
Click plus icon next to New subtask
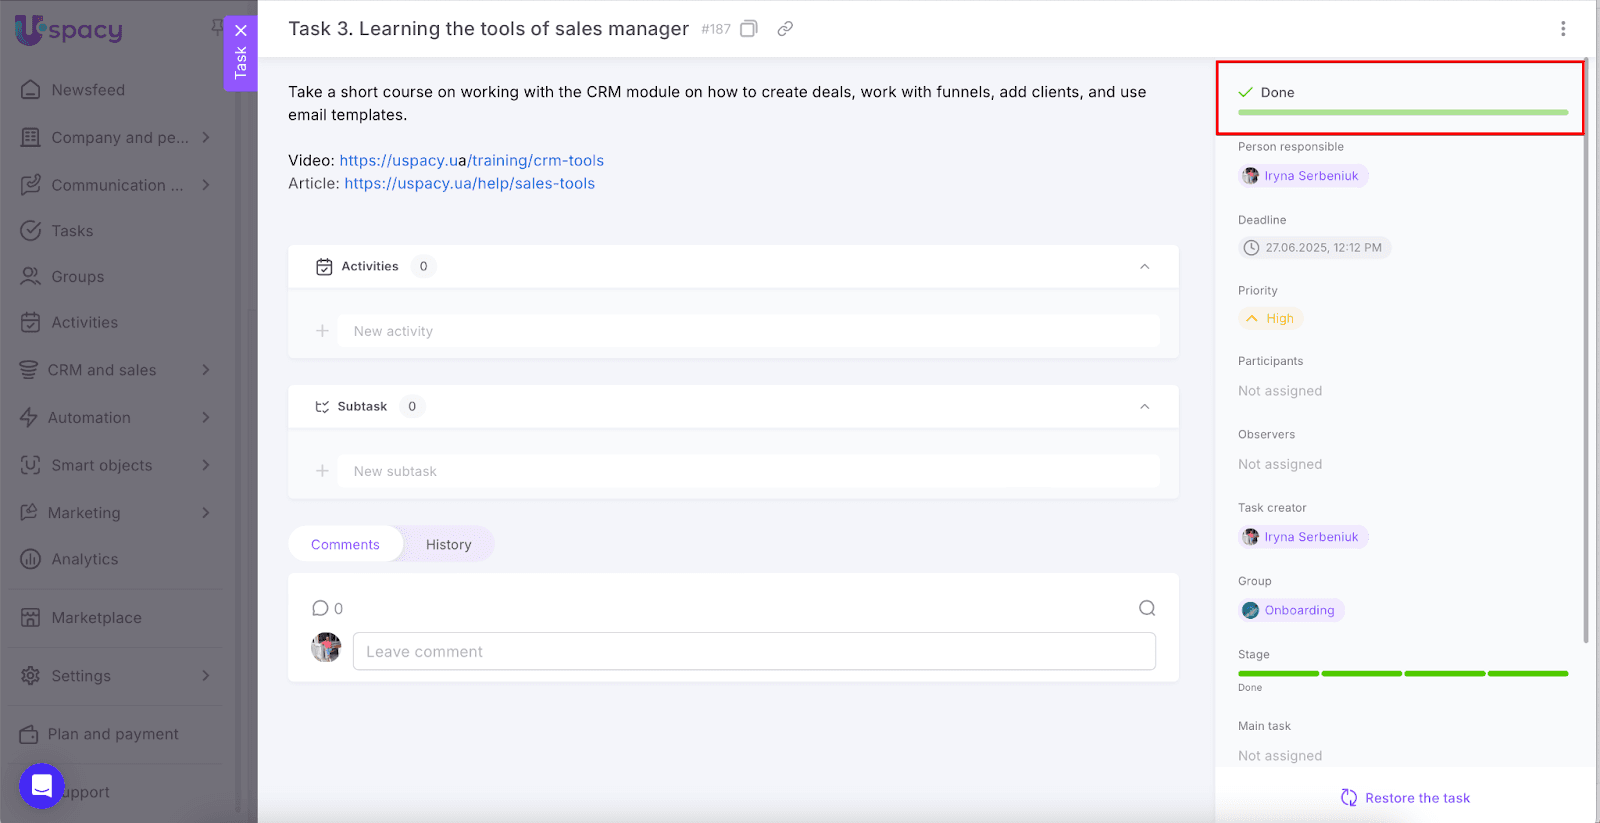pyautogui.click(x=322, y=471)
